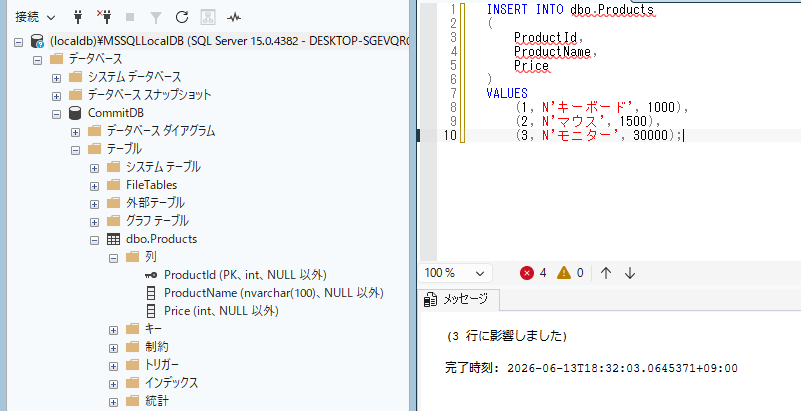Expand the FileTables folder
This screenshot has height=411, width=801.
95,186
